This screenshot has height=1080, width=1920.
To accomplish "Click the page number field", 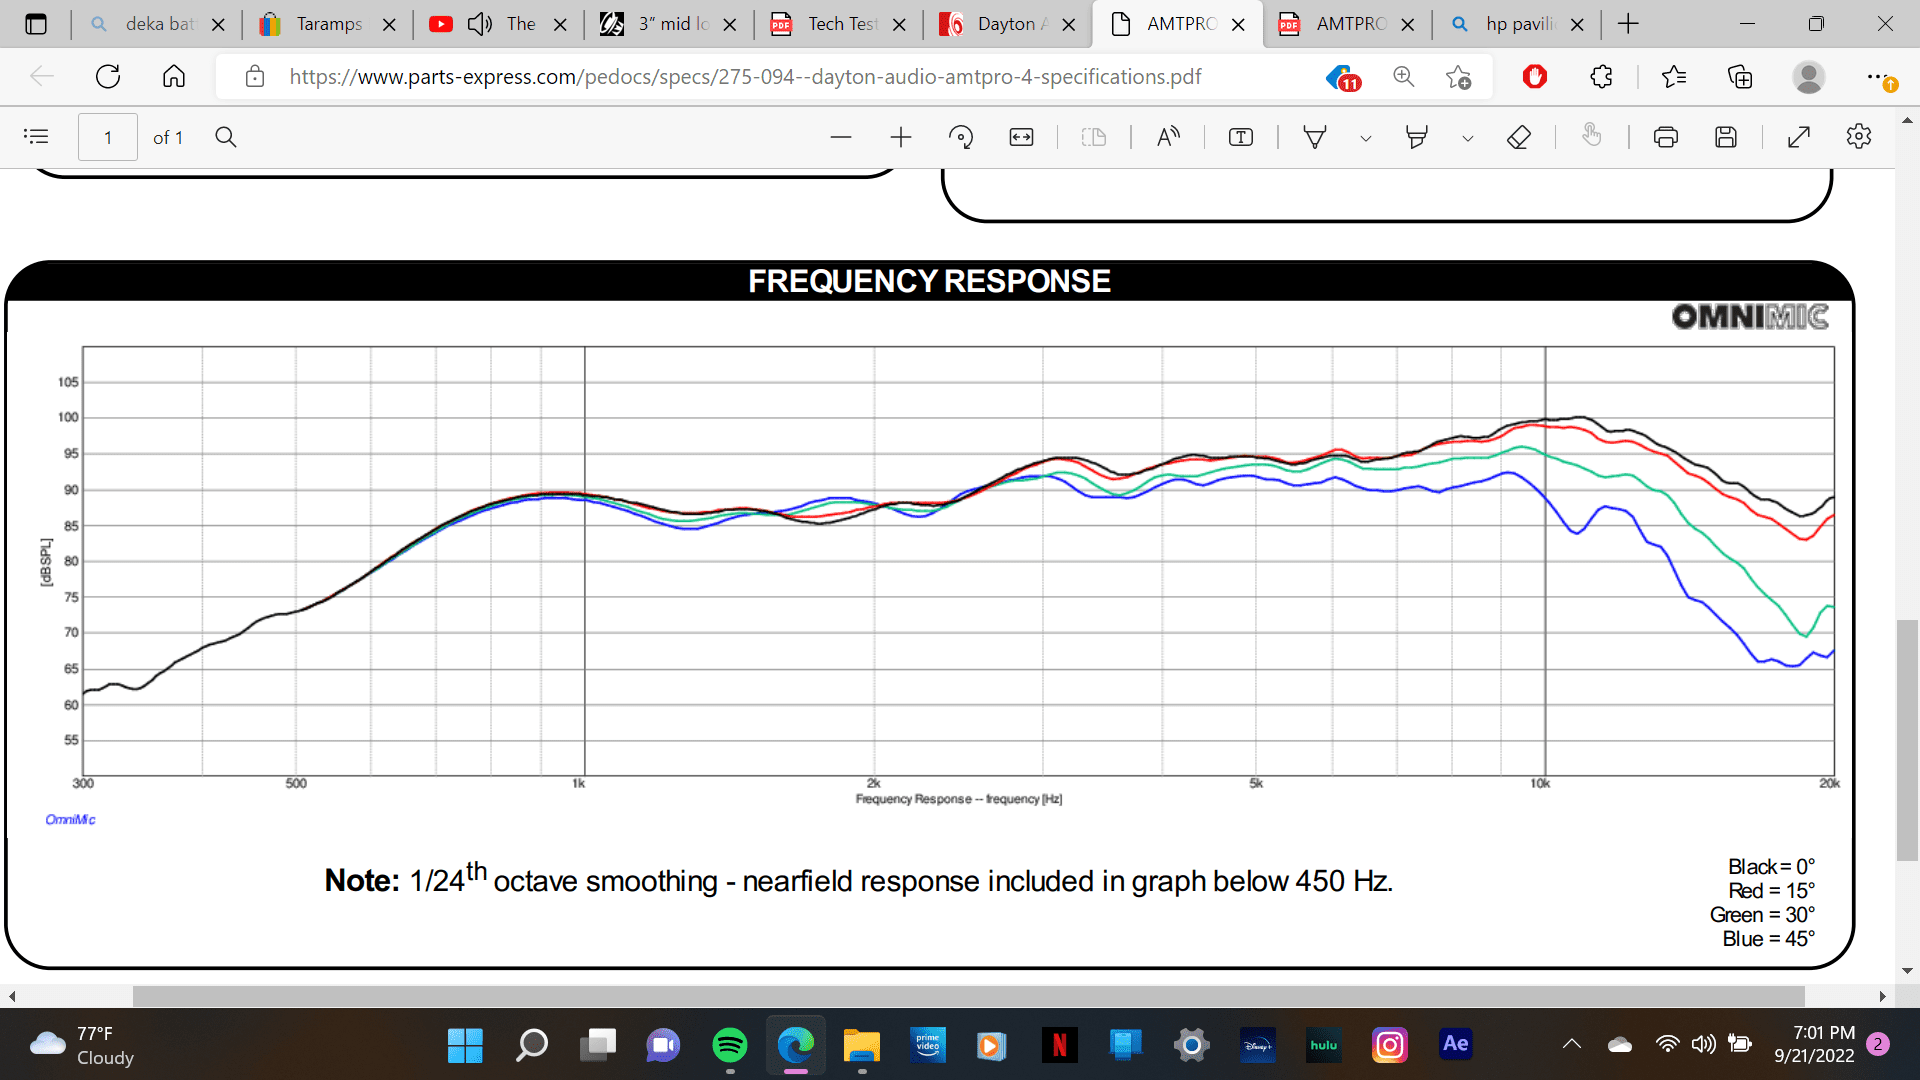I will point(108,137).
